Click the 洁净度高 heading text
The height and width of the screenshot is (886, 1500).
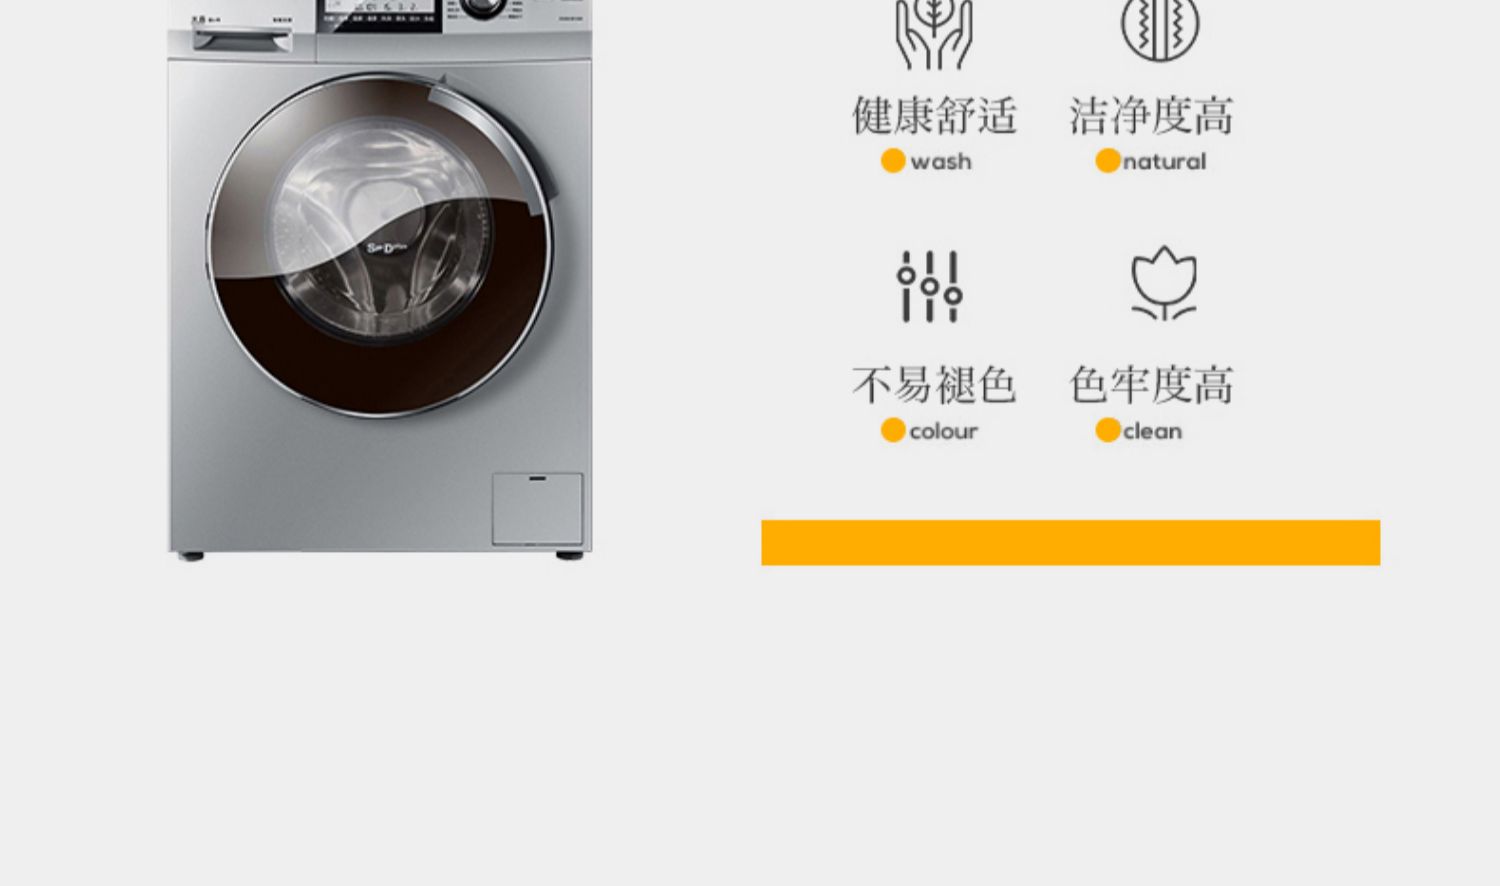tap(1151, 116)
